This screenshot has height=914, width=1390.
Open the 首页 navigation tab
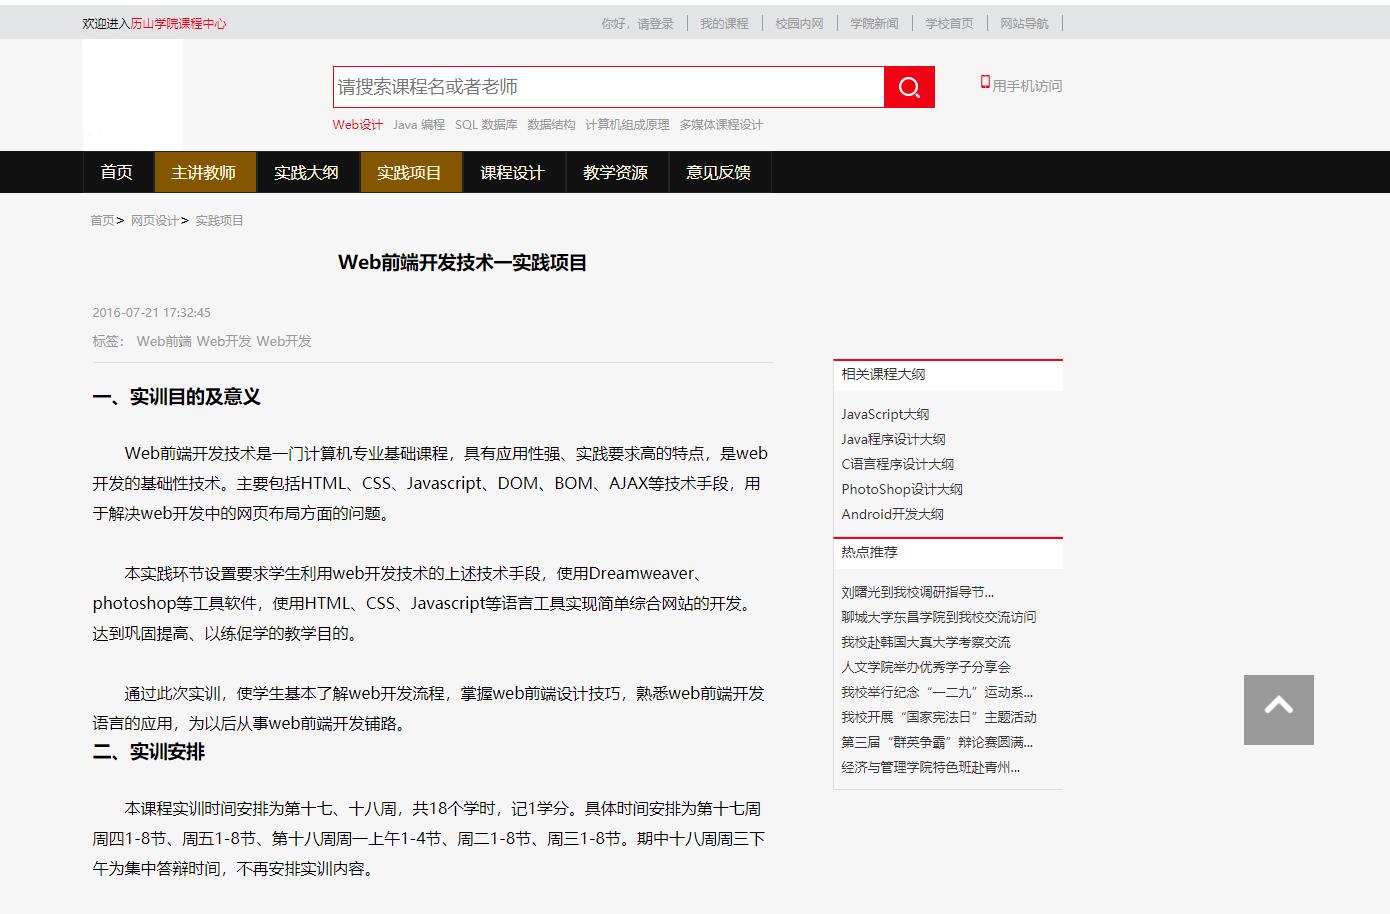pyautogui.click(x=117, y=172)
